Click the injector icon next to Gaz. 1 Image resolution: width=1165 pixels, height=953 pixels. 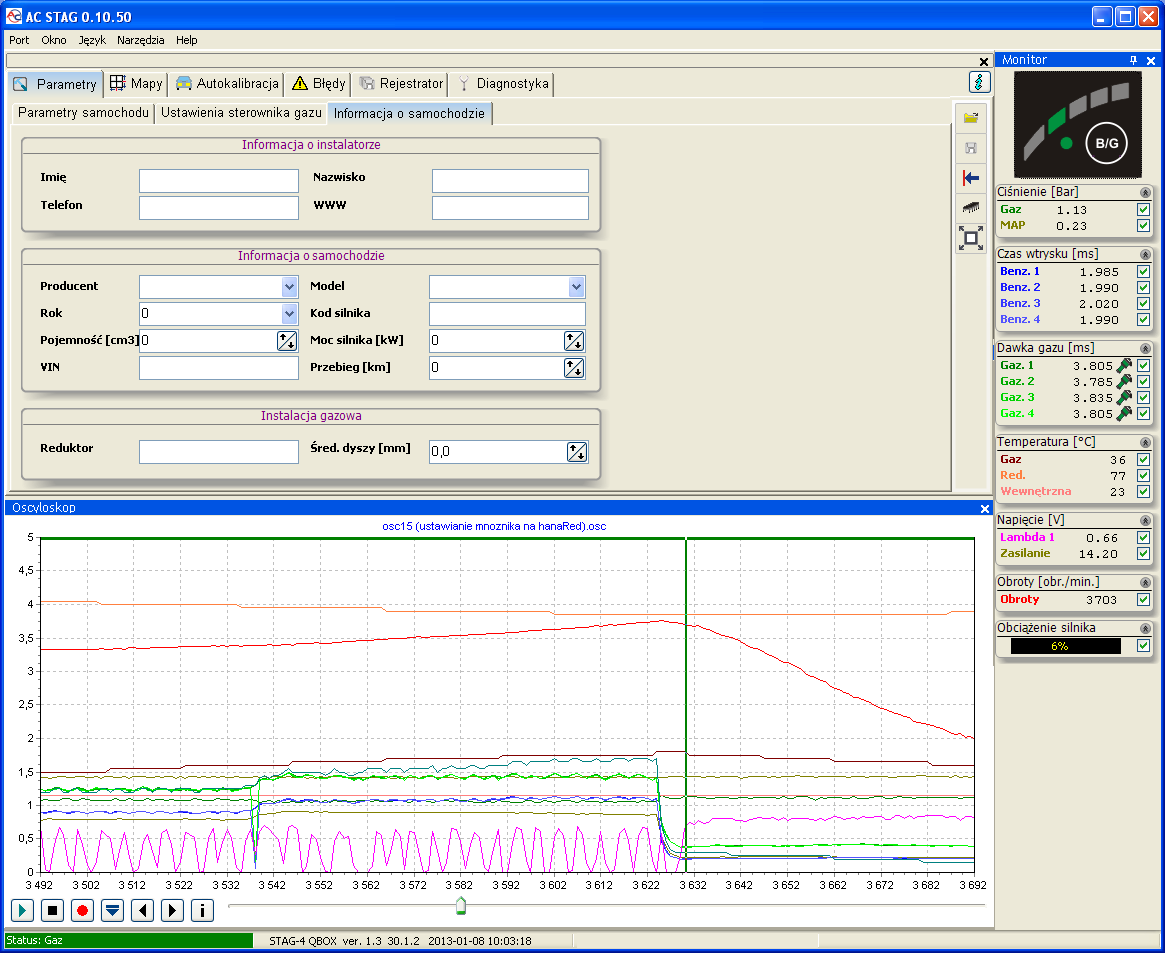1124,365
